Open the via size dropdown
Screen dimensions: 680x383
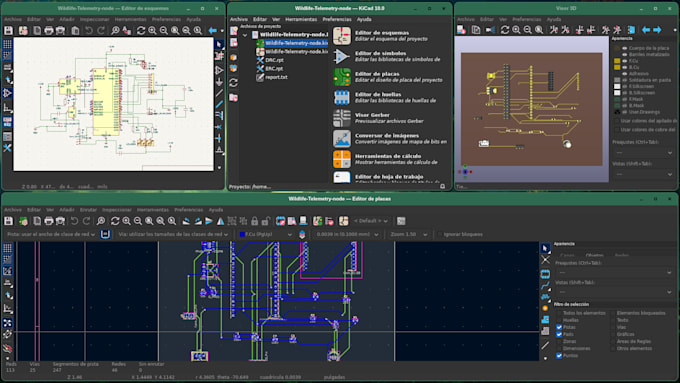pyautogui.click(x=173, y=234)
